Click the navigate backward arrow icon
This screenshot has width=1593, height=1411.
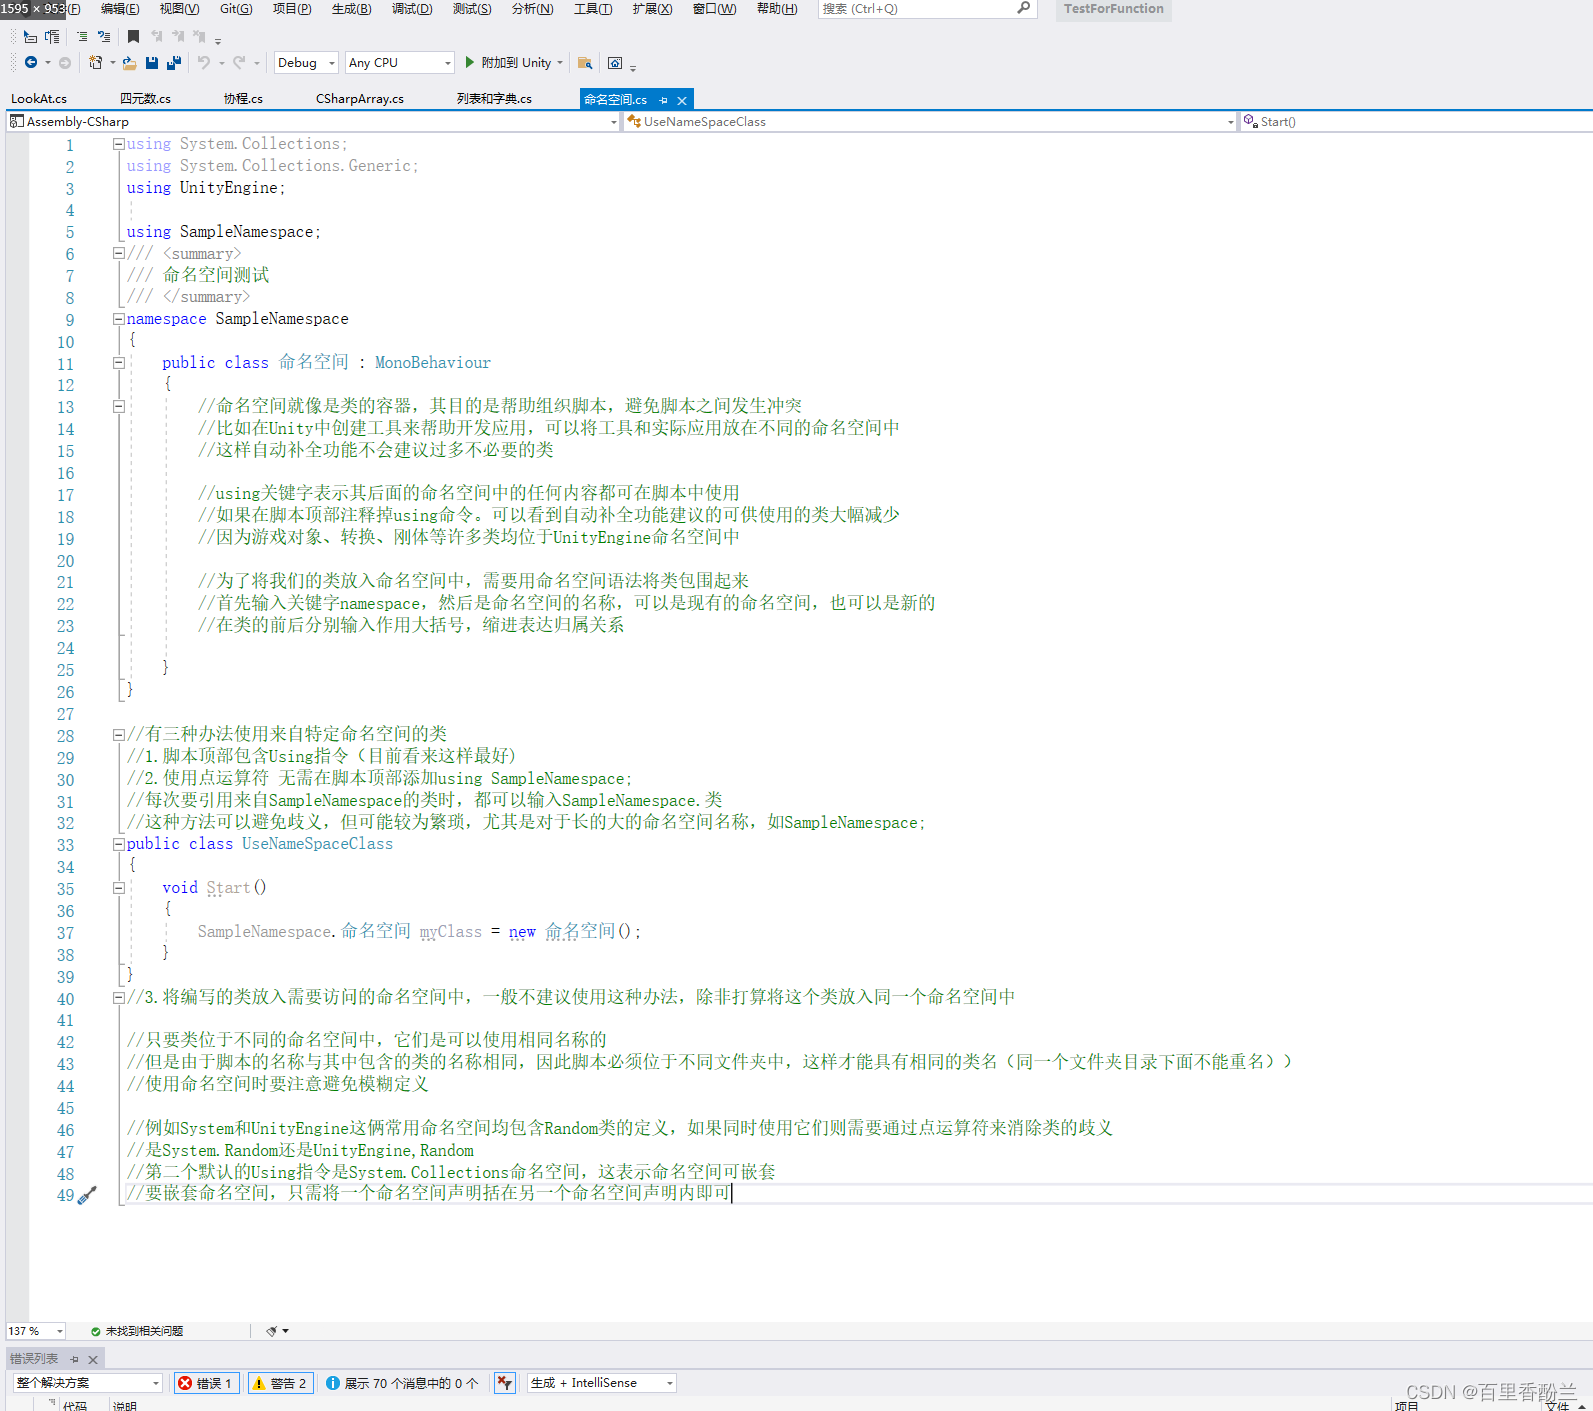pos(31,62)
